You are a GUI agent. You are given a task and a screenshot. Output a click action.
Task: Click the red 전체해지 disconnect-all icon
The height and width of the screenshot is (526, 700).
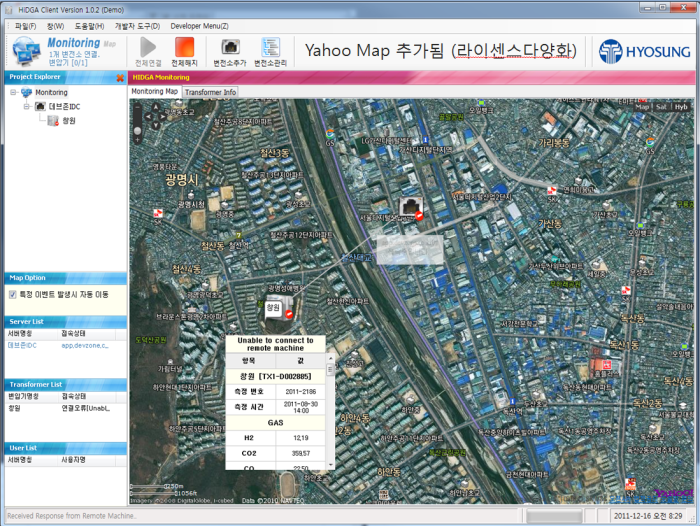(x=184, y=47)
